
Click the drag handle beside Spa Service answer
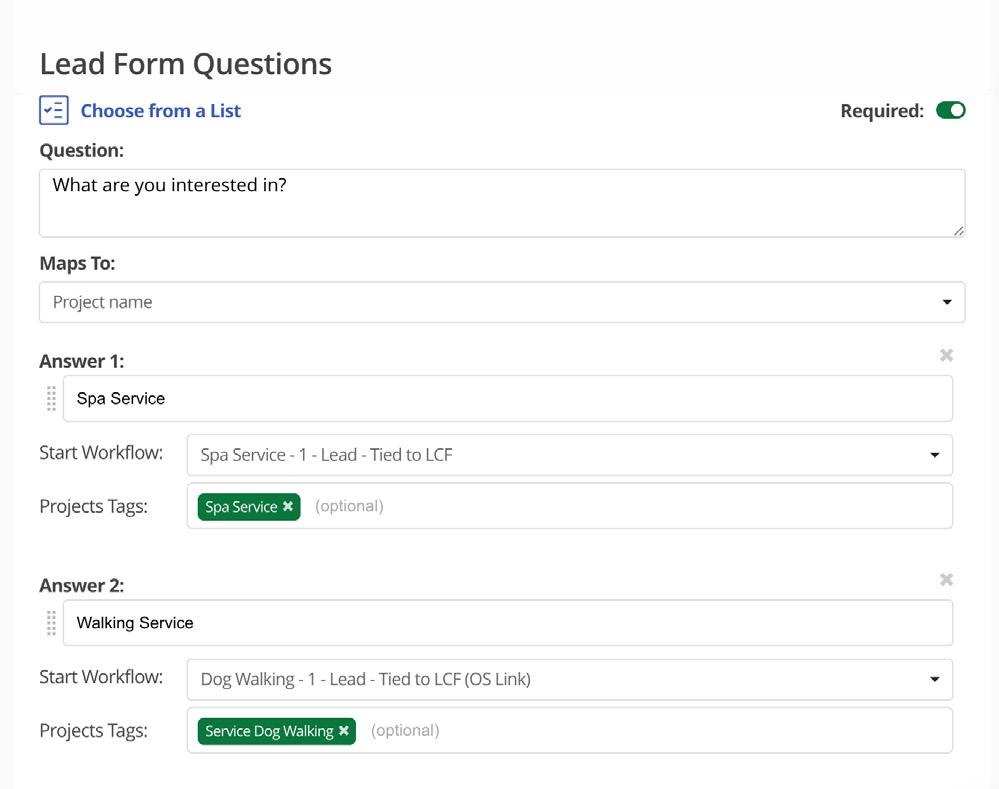[x=52, y=399]
